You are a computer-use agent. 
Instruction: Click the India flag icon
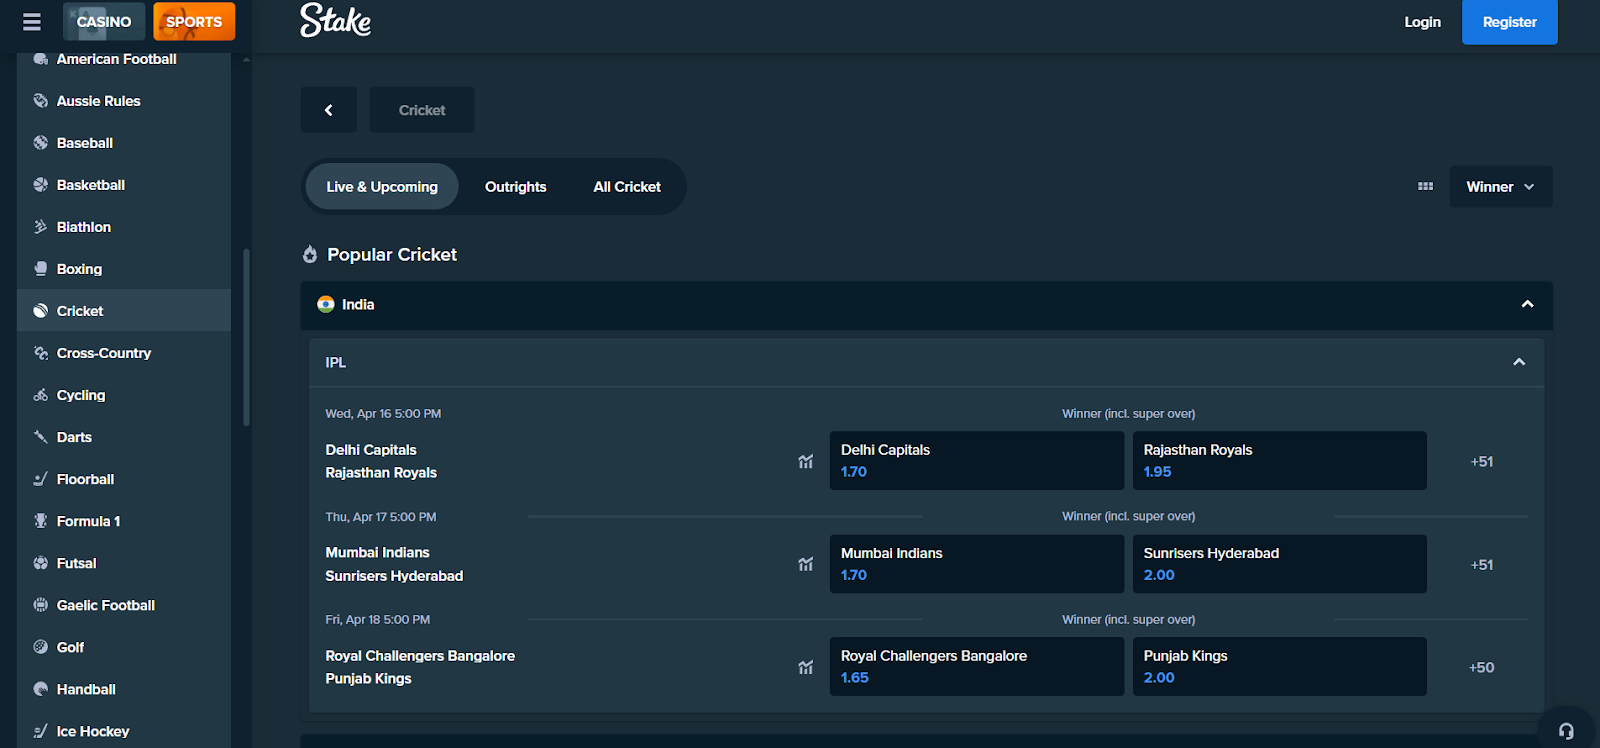click(x=326, y=304)
